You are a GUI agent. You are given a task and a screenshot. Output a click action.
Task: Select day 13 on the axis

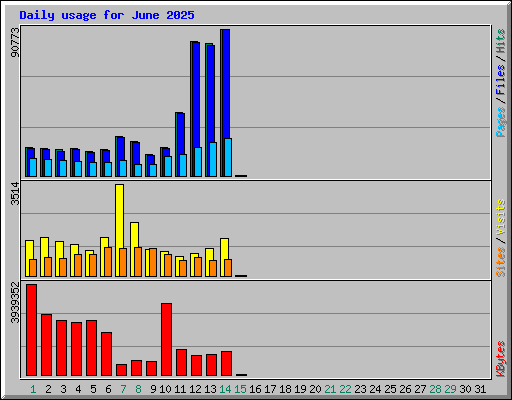point(210,389)
